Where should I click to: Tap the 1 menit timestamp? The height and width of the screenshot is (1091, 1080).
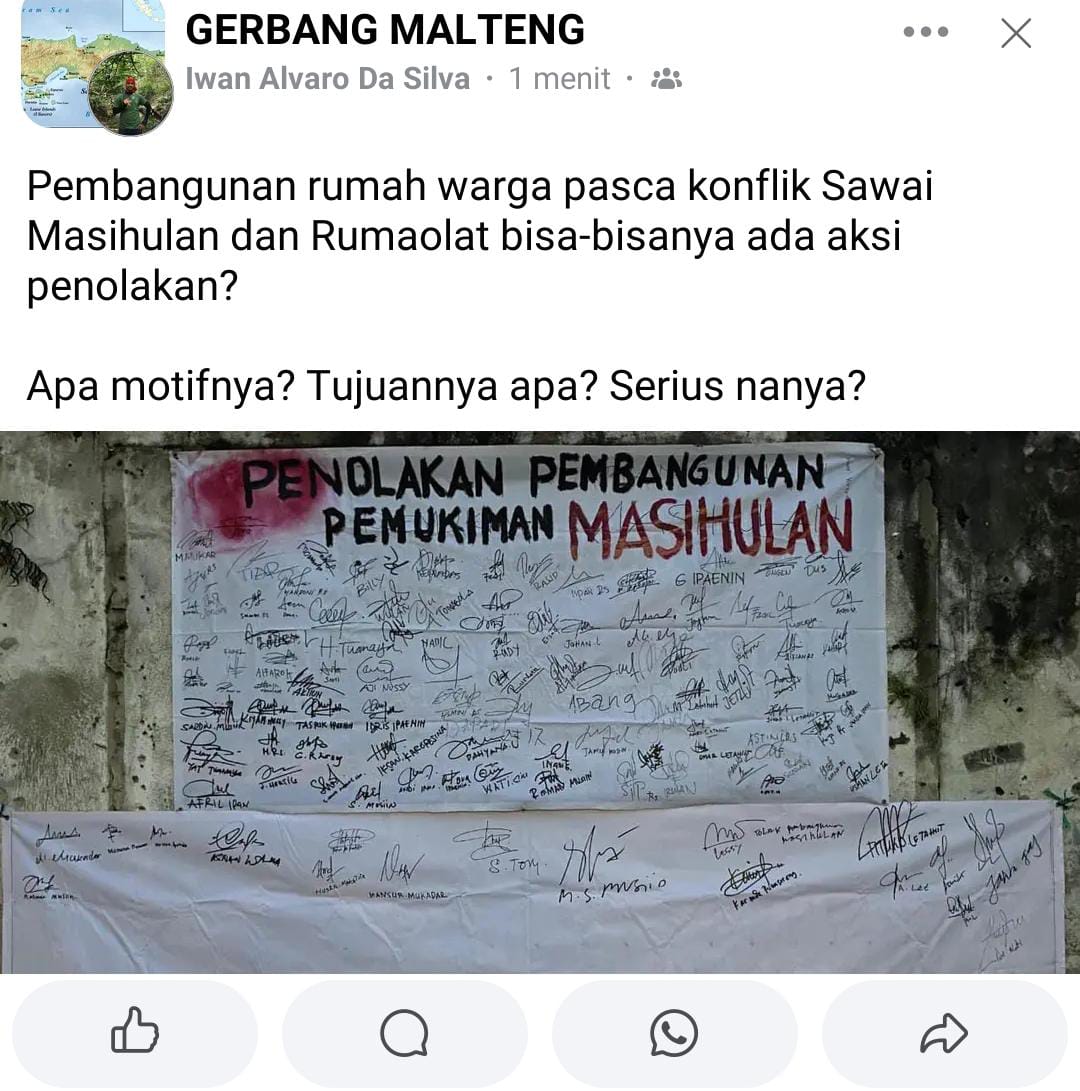click(559, 79)
